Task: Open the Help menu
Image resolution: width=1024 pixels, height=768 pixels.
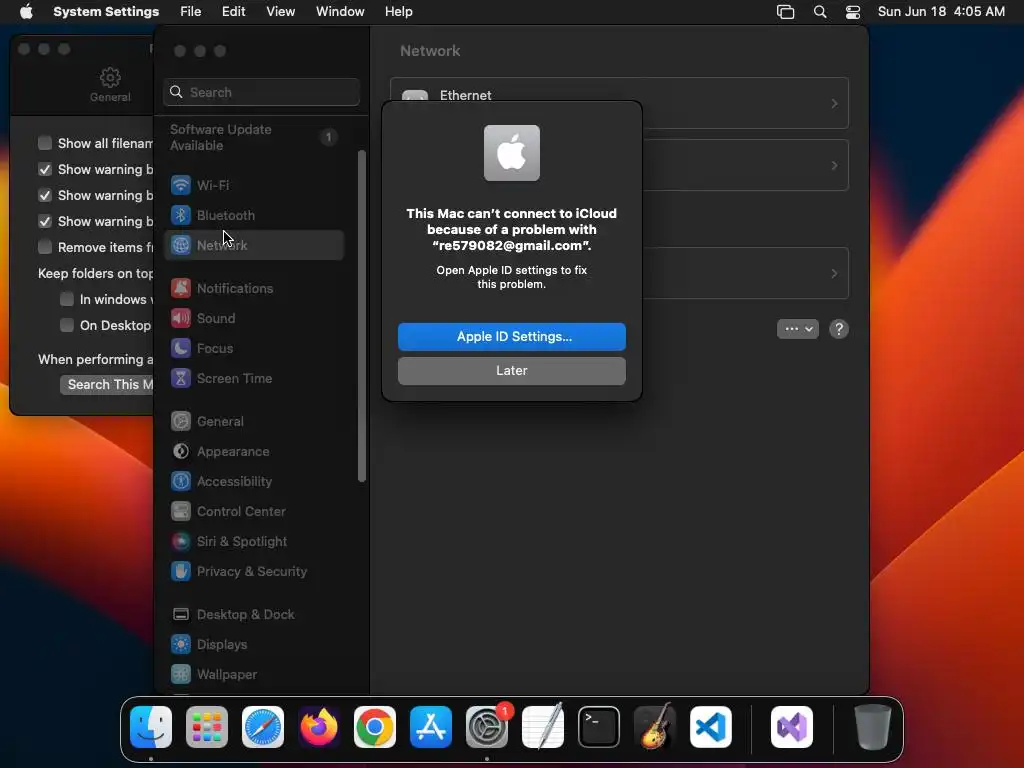Action: [398, 12]
